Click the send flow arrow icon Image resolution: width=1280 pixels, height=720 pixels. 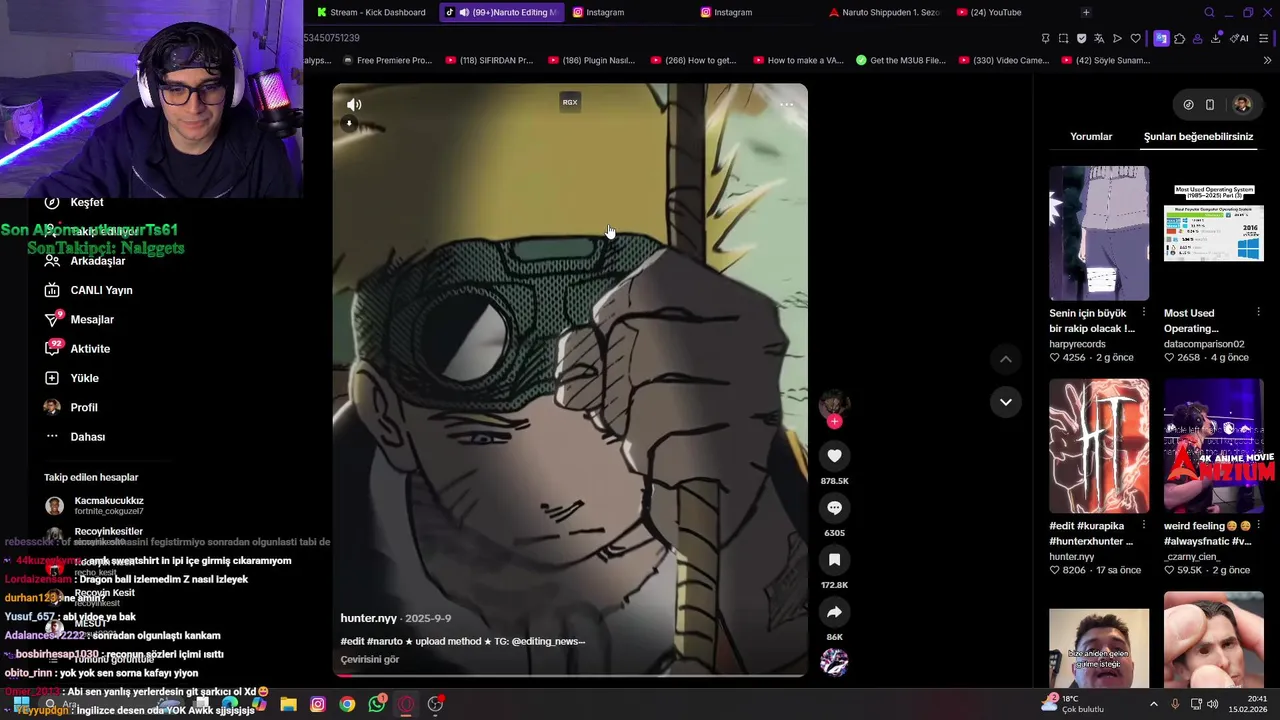(x=1117, y=38)
